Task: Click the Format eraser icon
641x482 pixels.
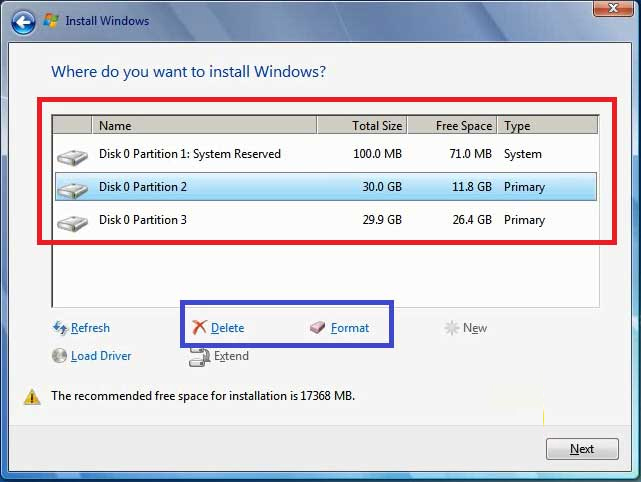Action: 318,328
